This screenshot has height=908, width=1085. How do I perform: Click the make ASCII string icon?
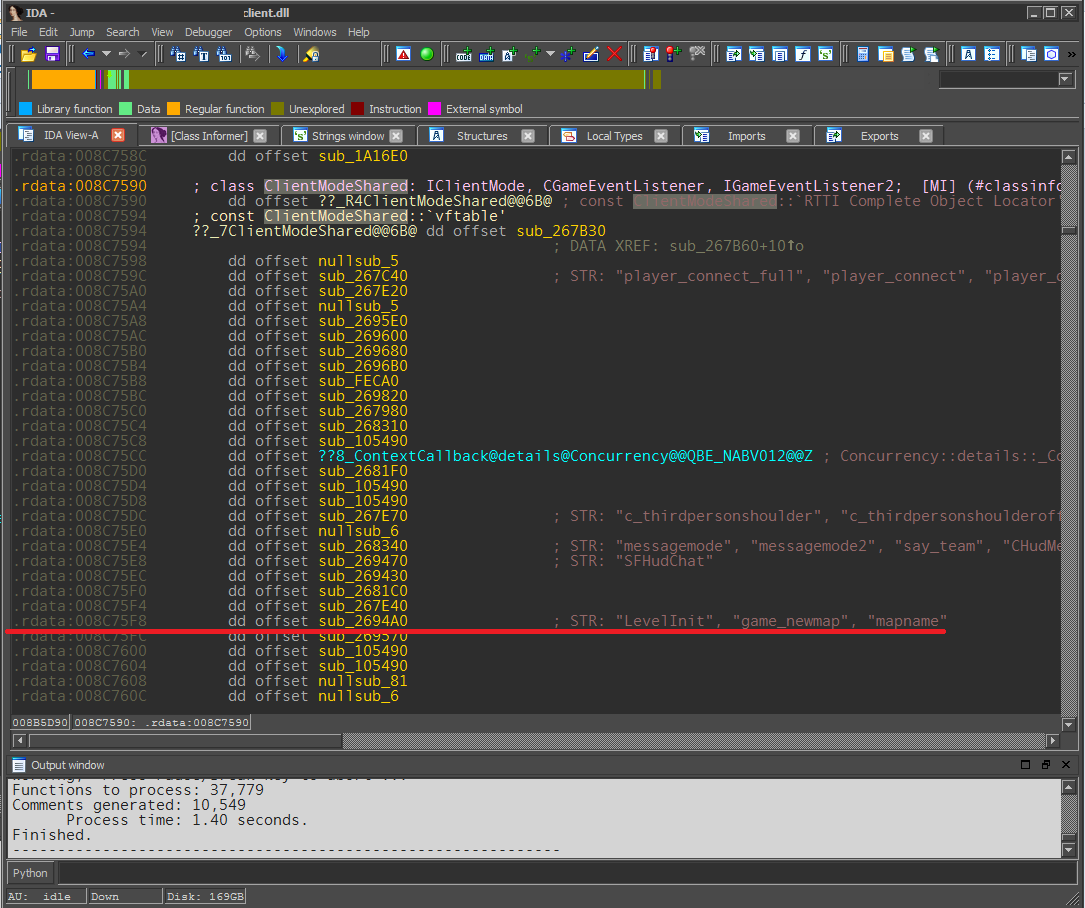coord(510,54)
